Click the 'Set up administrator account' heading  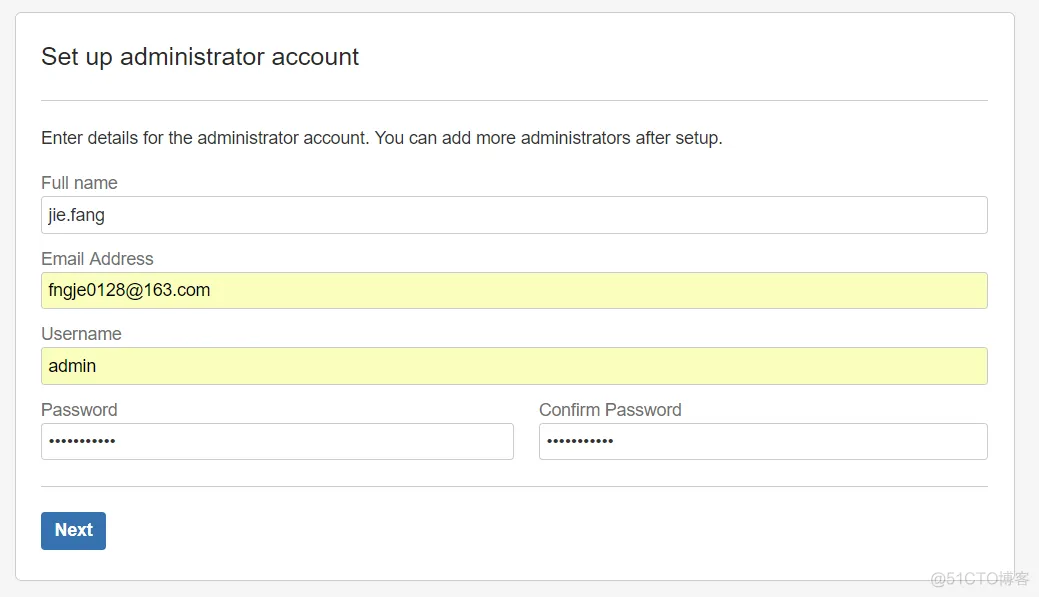200,57
